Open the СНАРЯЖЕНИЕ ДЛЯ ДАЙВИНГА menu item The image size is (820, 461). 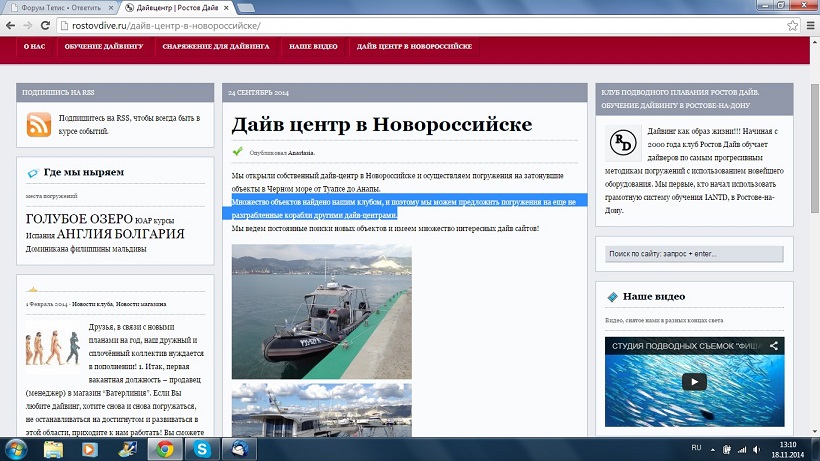[x=216, y=47]
